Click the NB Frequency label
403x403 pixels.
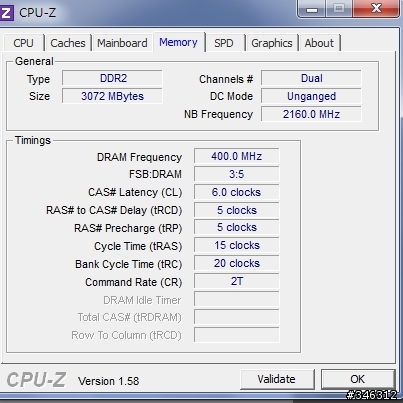tap(219, 114)
